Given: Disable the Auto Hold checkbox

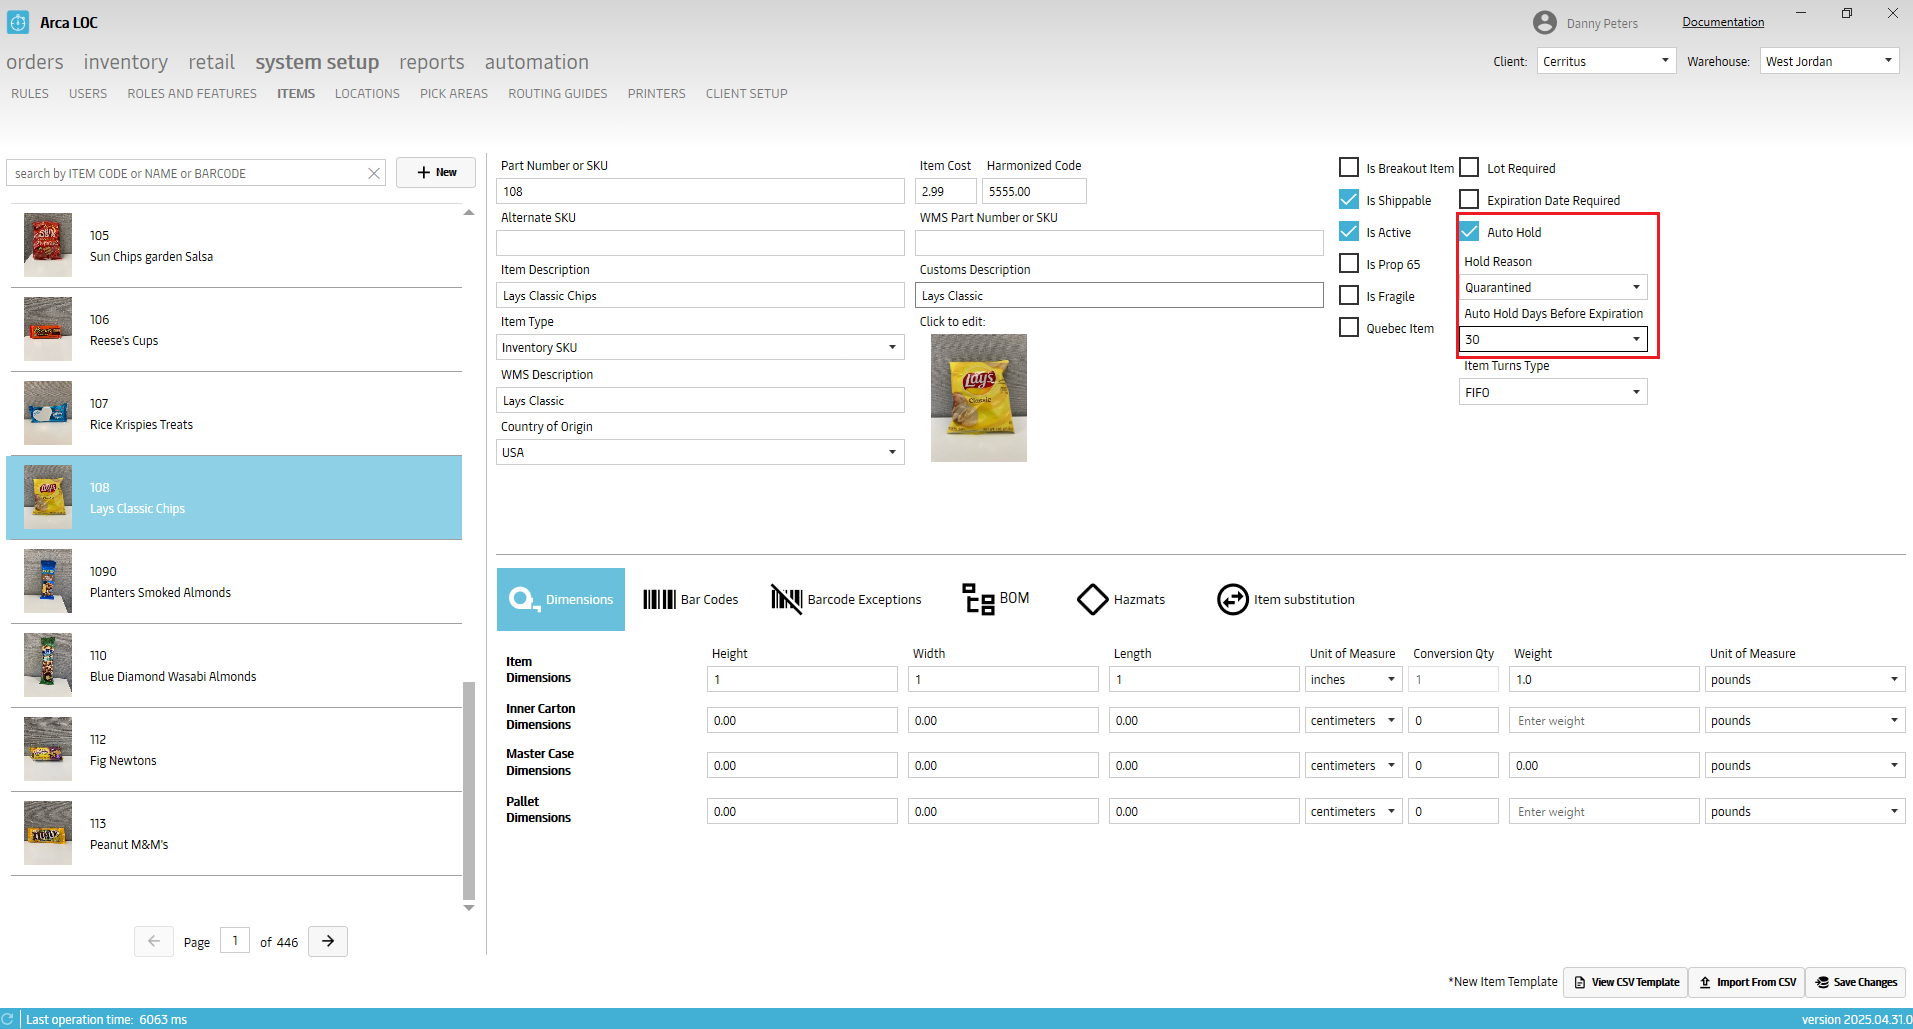Looking at the screenshot, I should tap(1469, 231).
